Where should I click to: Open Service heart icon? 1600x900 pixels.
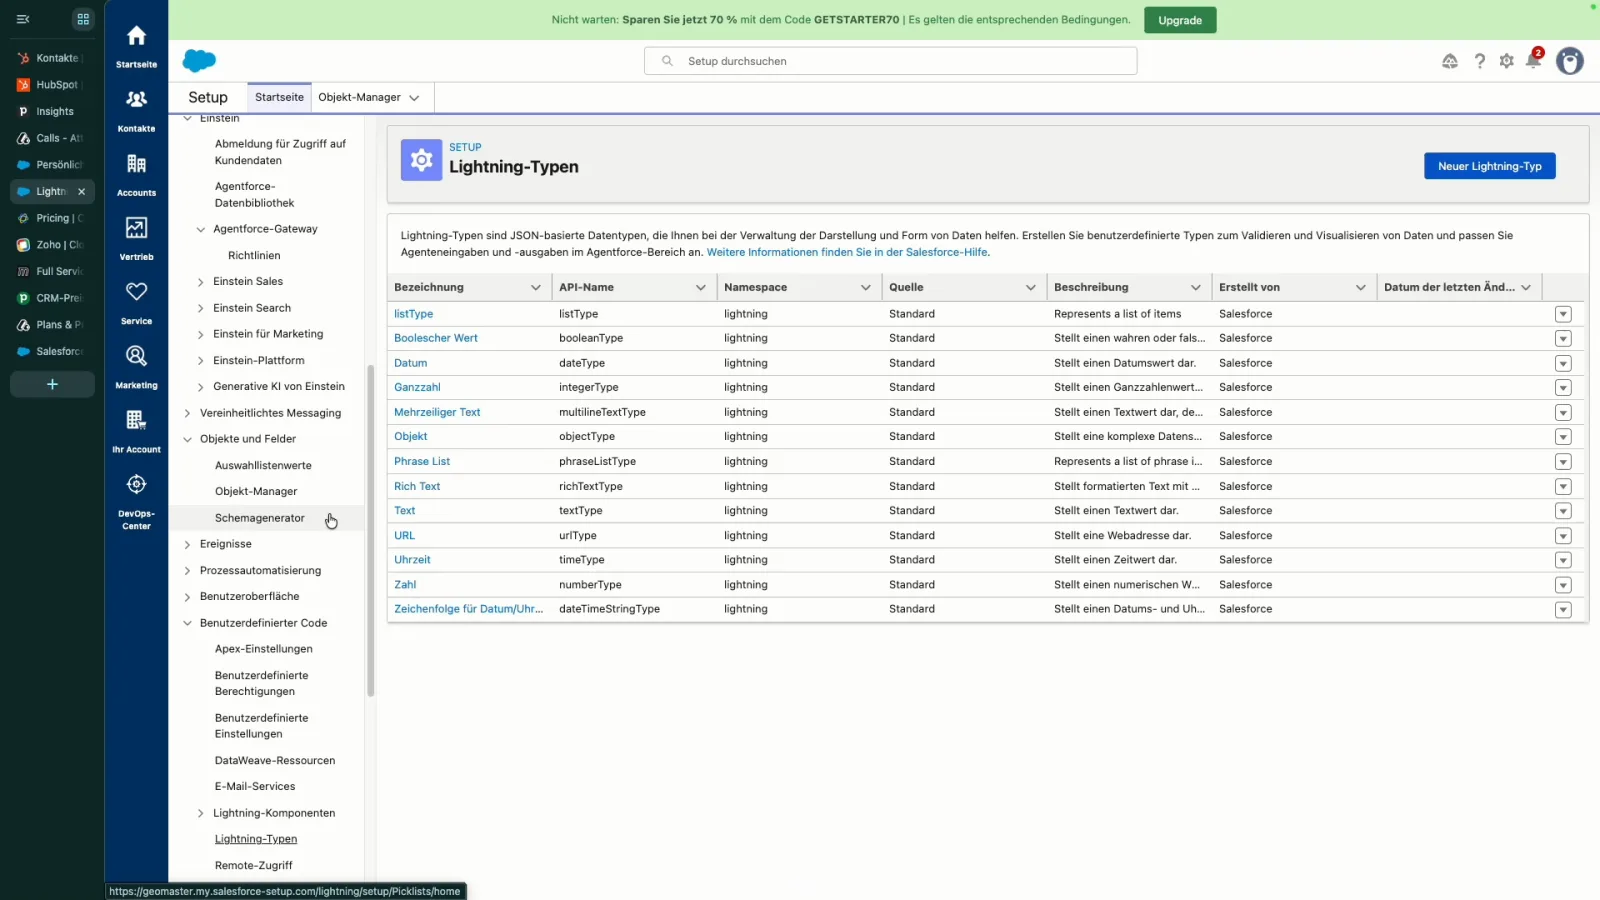coord(136,291)
